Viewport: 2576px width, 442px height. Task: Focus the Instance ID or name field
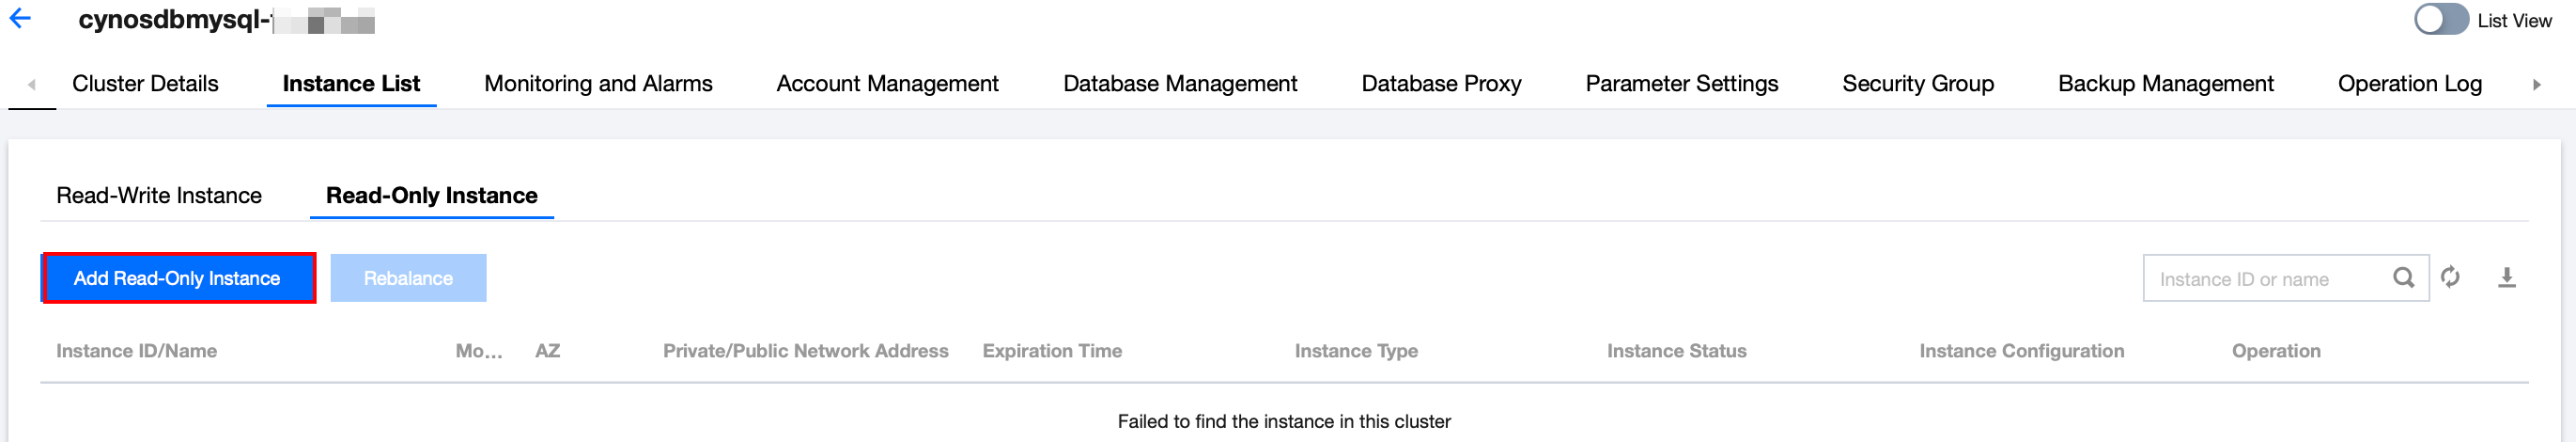(x=2265, y=279)
